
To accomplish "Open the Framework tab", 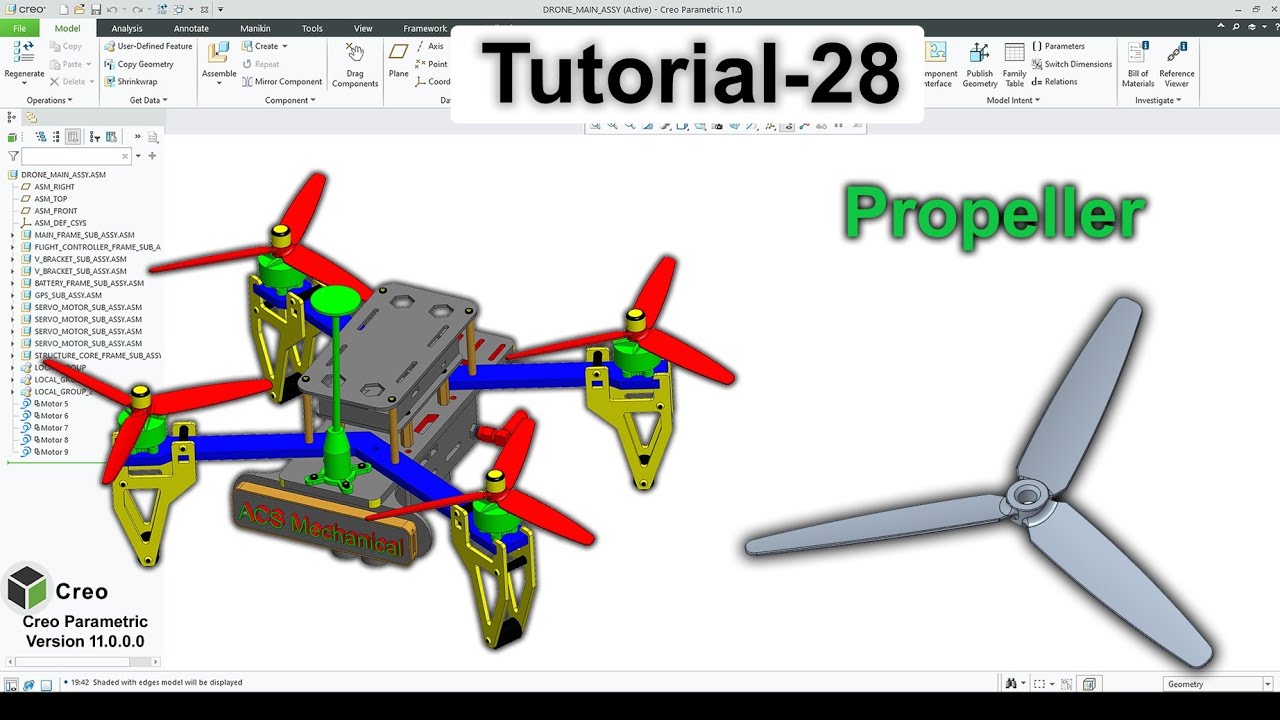I will click(425, 28).
